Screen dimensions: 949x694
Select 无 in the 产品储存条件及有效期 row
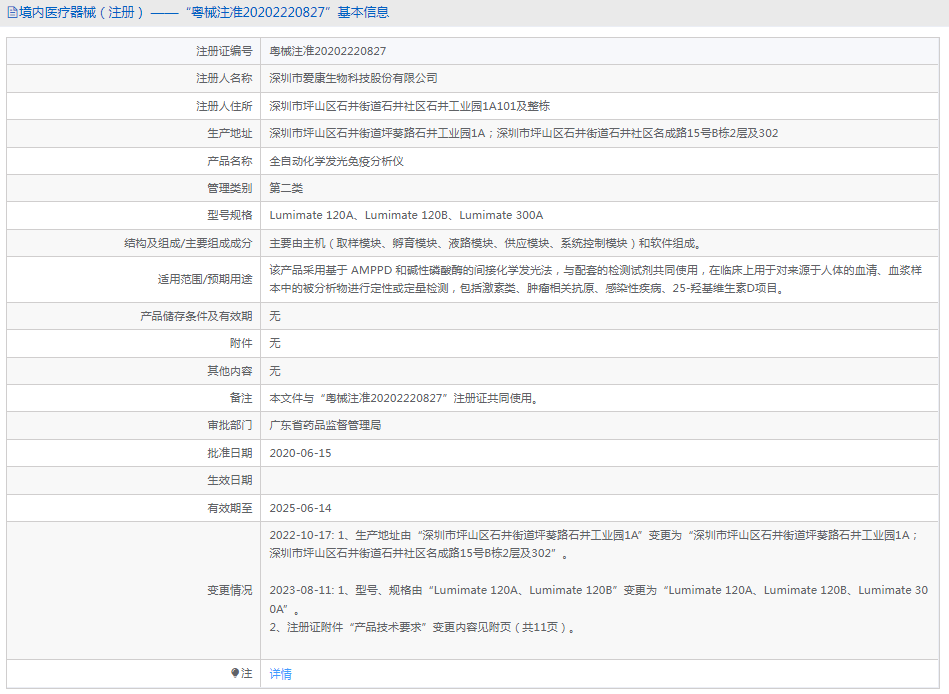(x=275, y=316)
